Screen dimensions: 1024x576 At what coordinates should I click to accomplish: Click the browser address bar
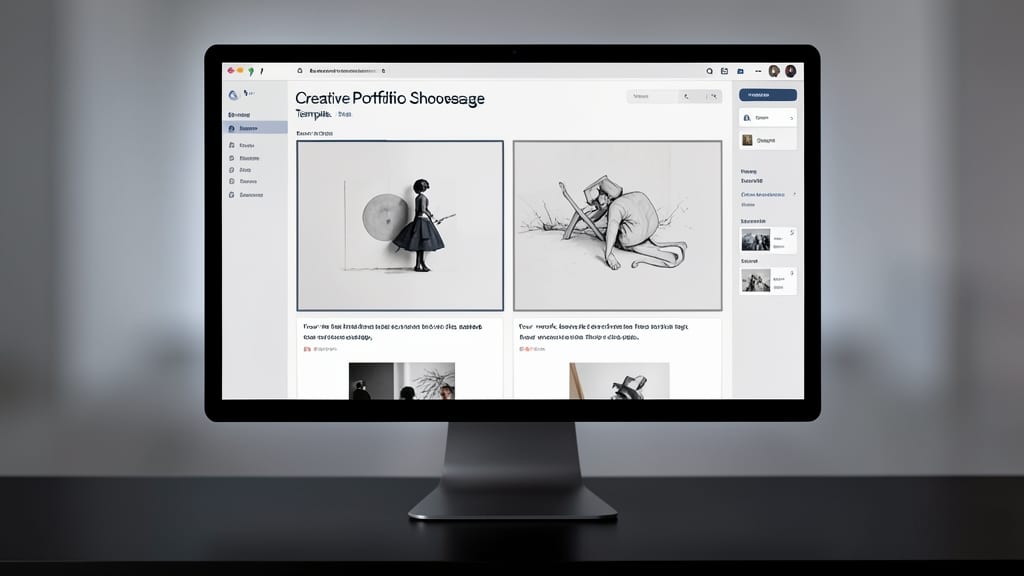coord(343,71)
